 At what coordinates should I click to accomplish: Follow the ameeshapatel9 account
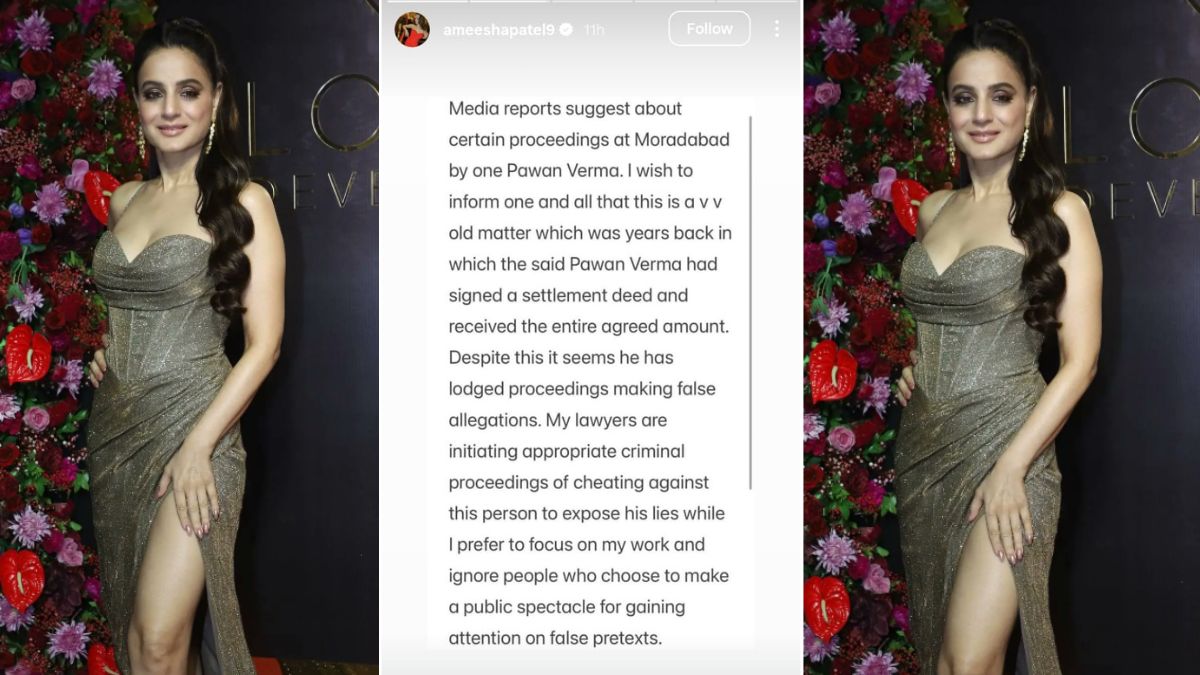point(709,29)
